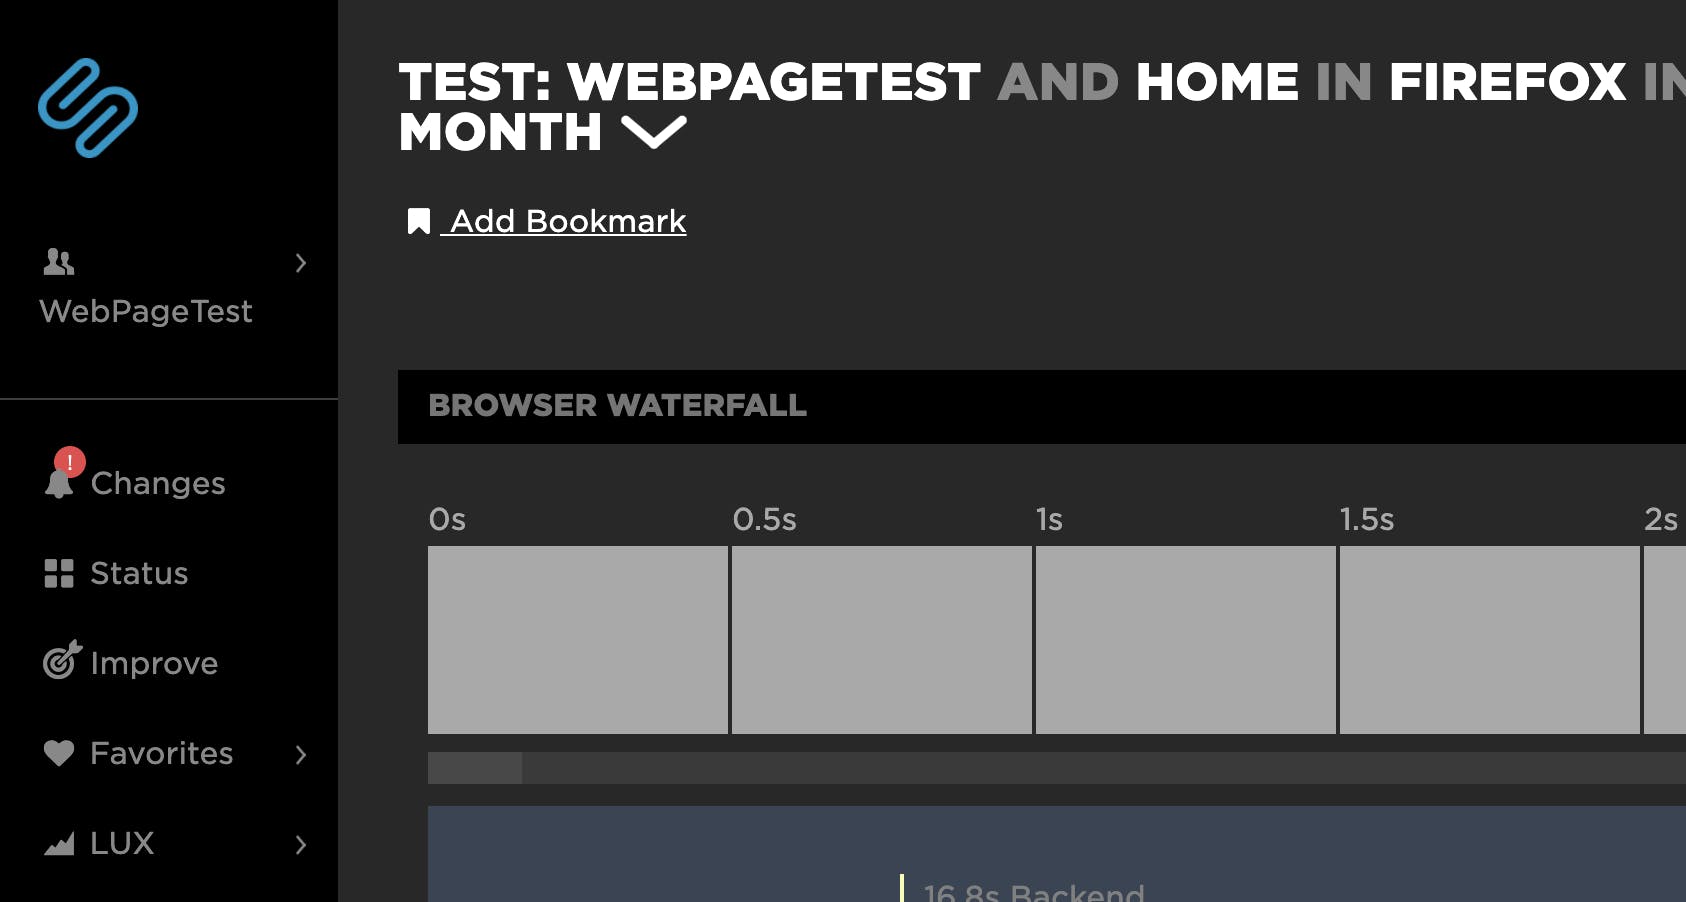This screenshot has width=1686, height=902.
Task: Click the Add Bookmark link
Action: tap(567, 221)
